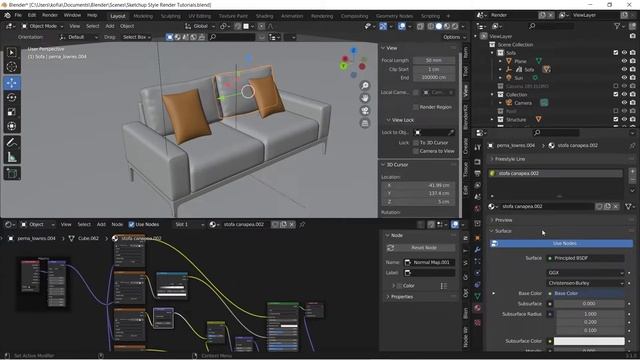
Task: Click the pan view hand icon
Action: coord(365,98)
